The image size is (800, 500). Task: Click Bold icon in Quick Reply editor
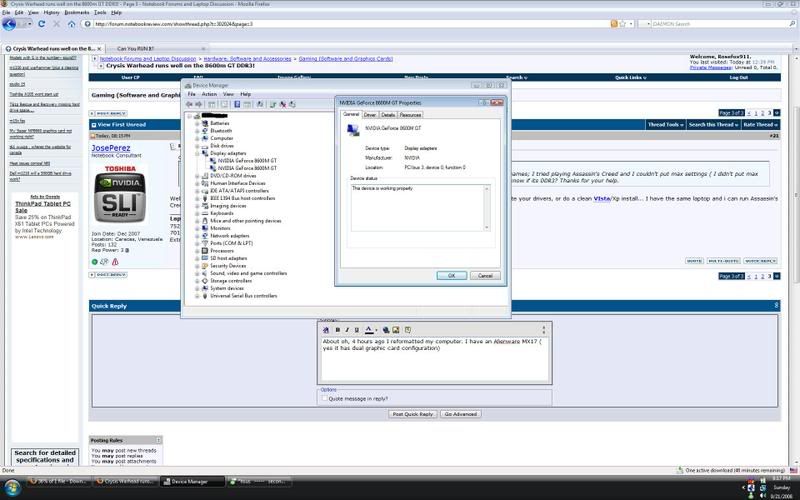[337, 330]
